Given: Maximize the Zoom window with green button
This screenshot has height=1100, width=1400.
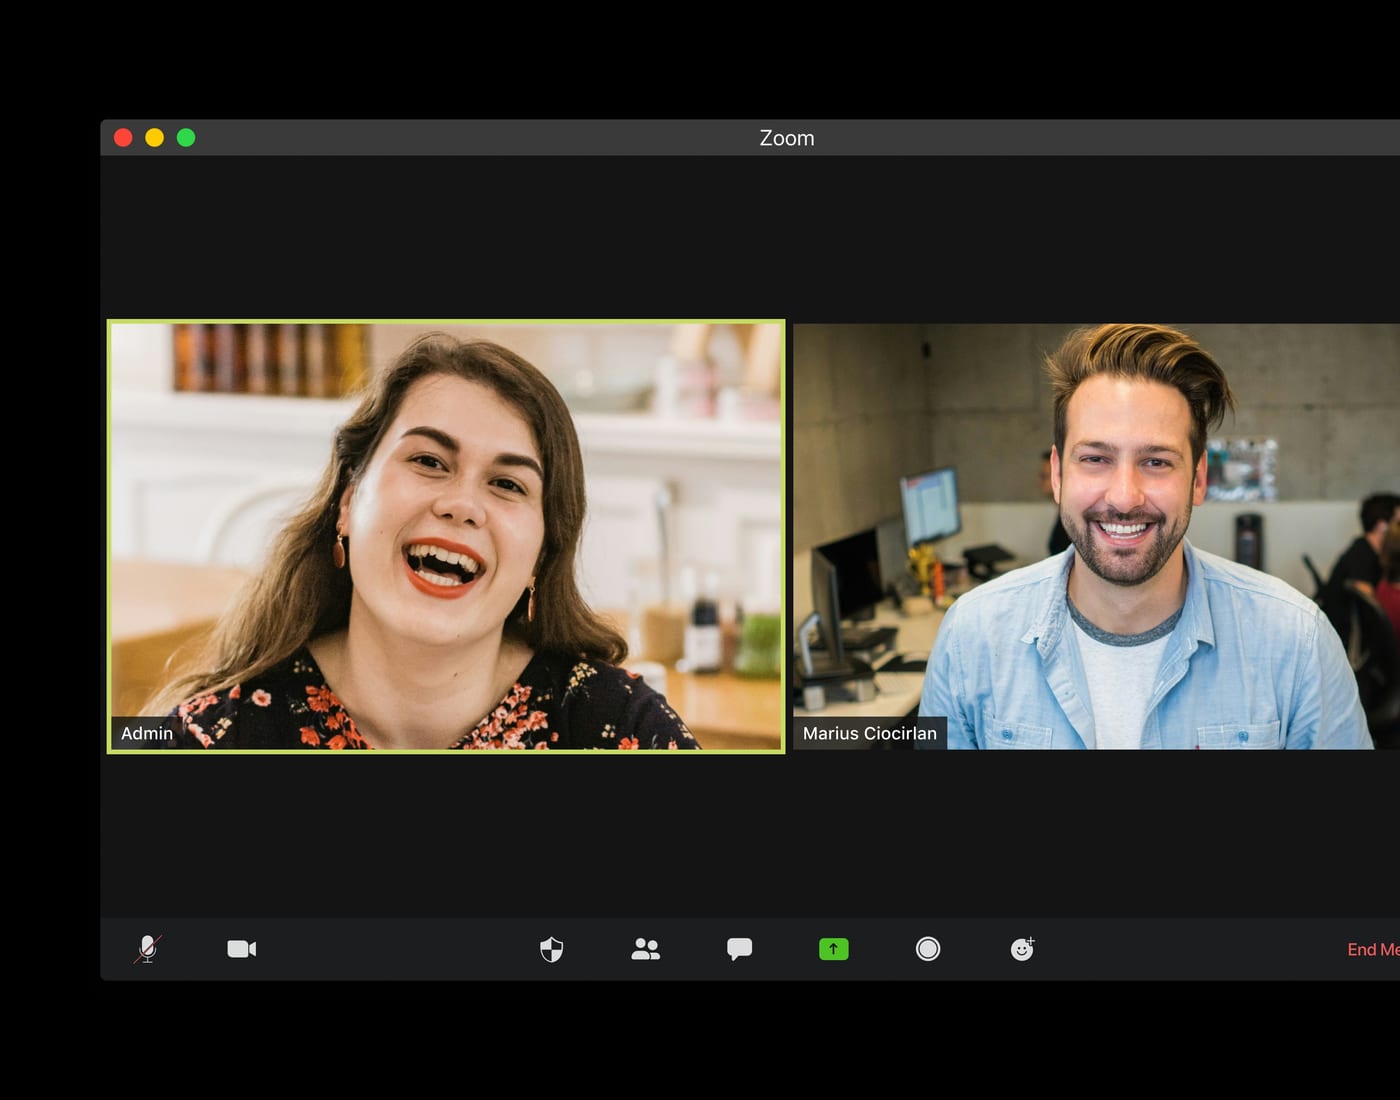Looking at the screenshot, I should [x=186, y=137].
